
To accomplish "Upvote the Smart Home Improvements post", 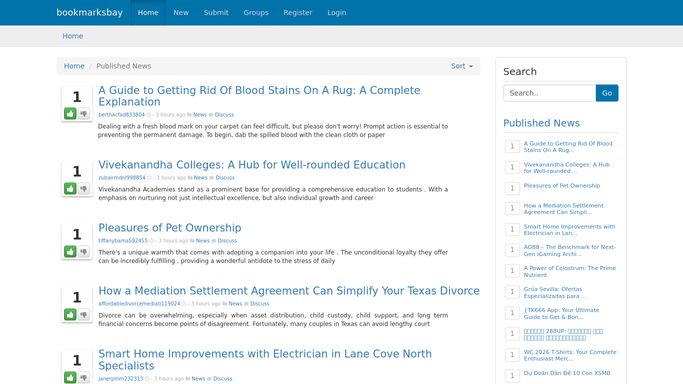I will point(70,377).
